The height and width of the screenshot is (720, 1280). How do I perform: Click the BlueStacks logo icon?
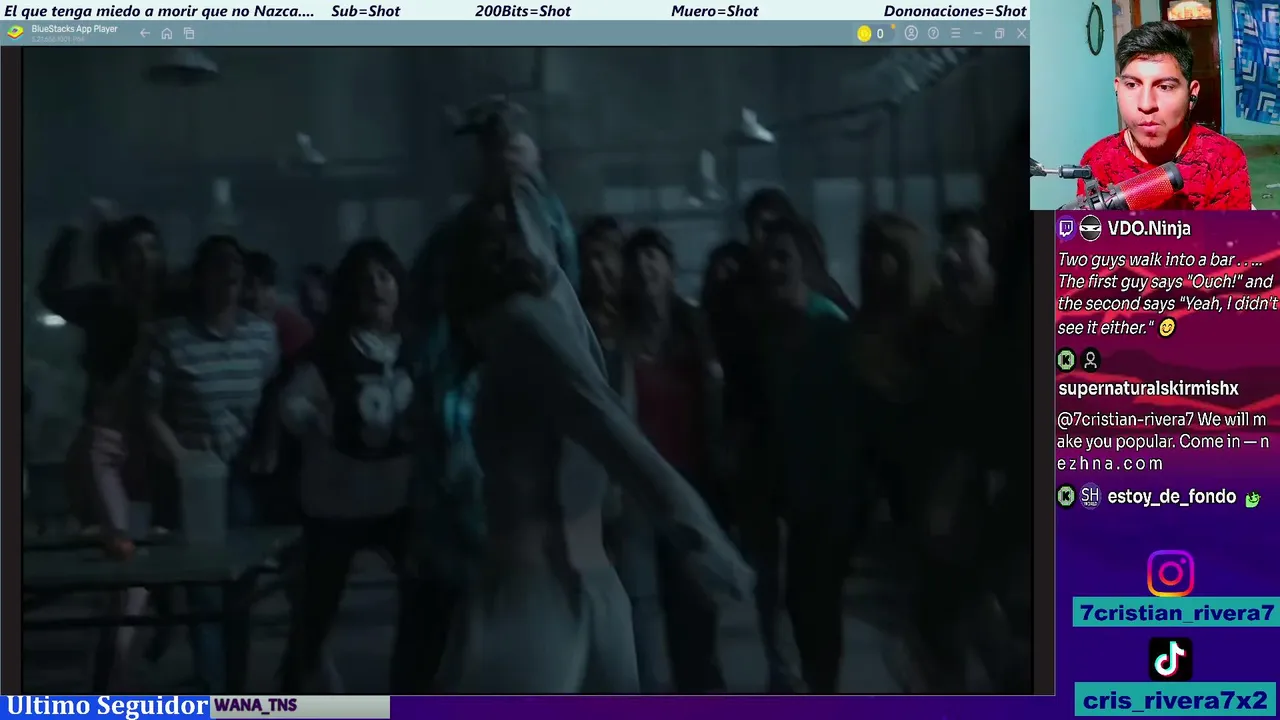[14, 32]
